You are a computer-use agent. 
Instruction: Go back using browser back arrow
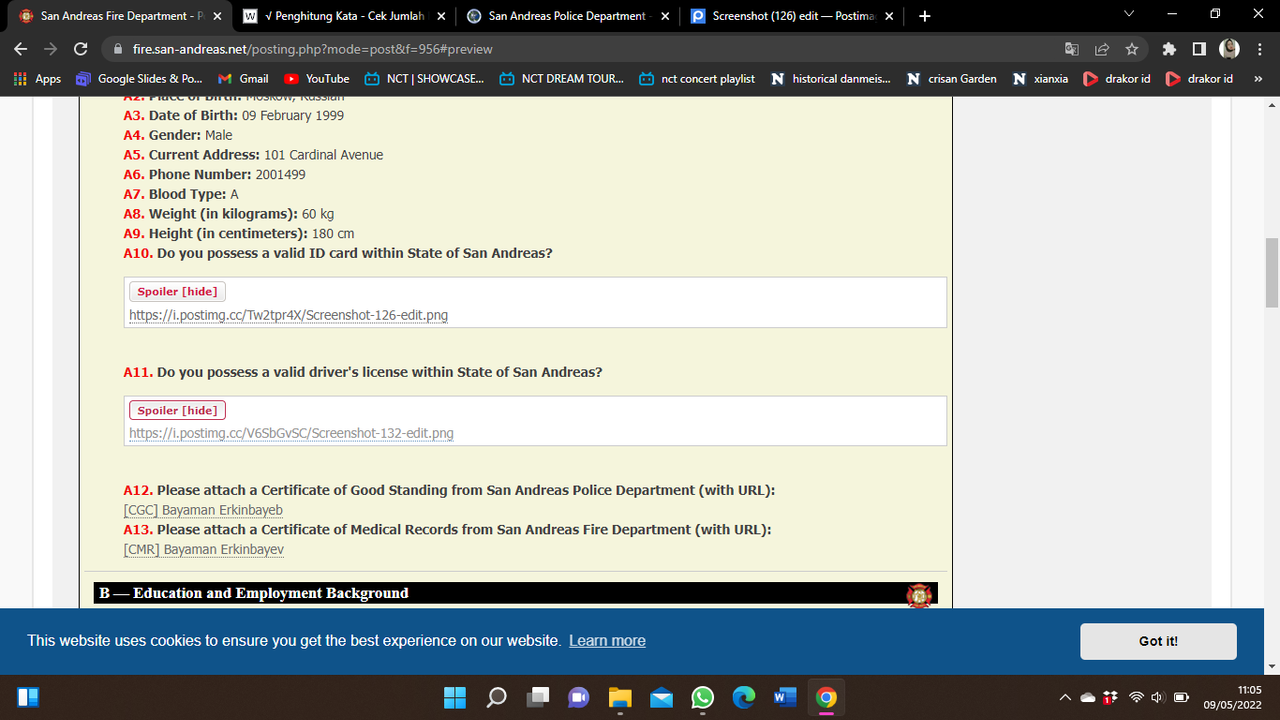pos(22,49)
